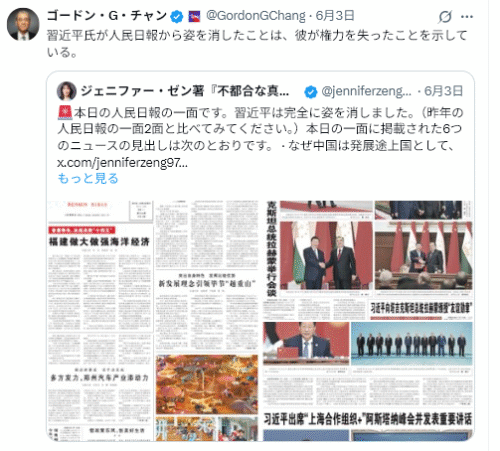Image resolution: width=500 pixels, height=451 pixels.
Task: Click the blue verified badge beside Gordon's name
Action: click(x=177, y=16)
